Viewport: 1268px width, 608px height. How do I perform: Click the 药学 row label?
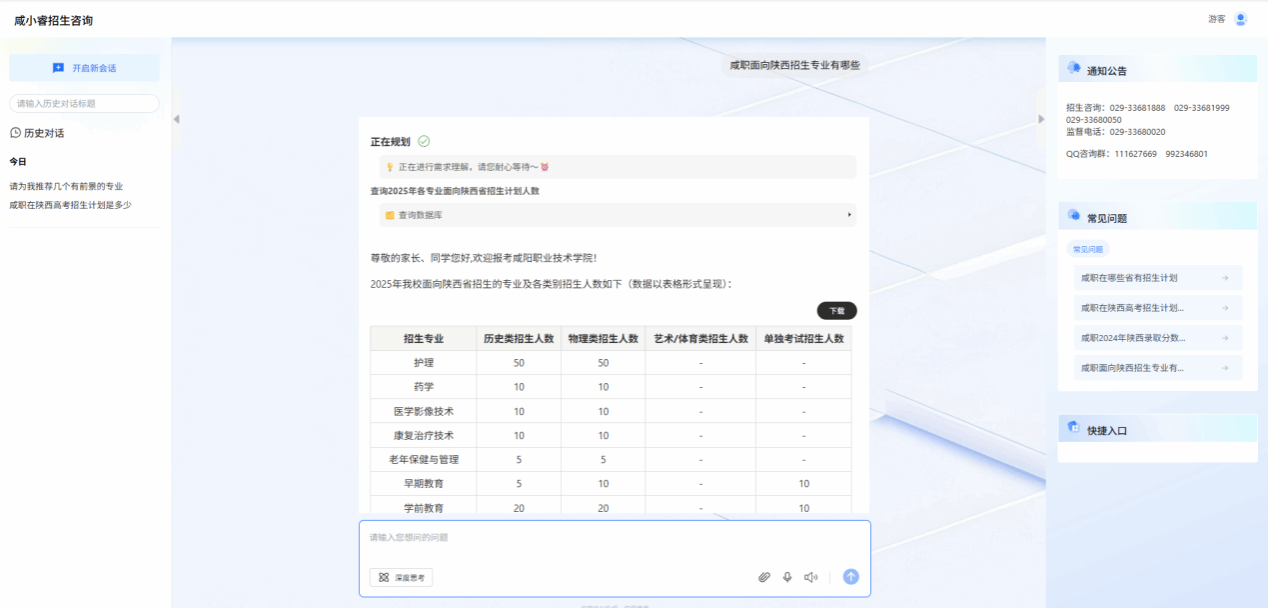pyautogui.click(x=424, y=387)
